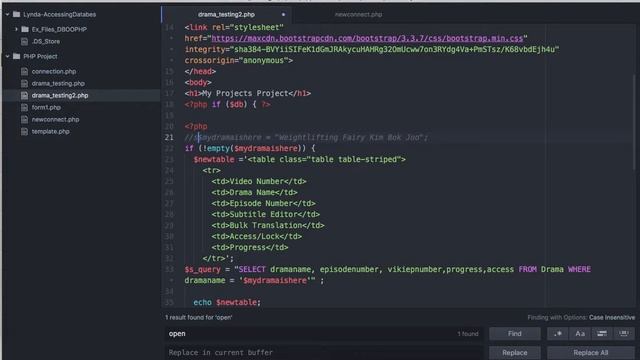Place cursor on 'echo $newtable;' line

pyautogui.click(x=227, y=302)
